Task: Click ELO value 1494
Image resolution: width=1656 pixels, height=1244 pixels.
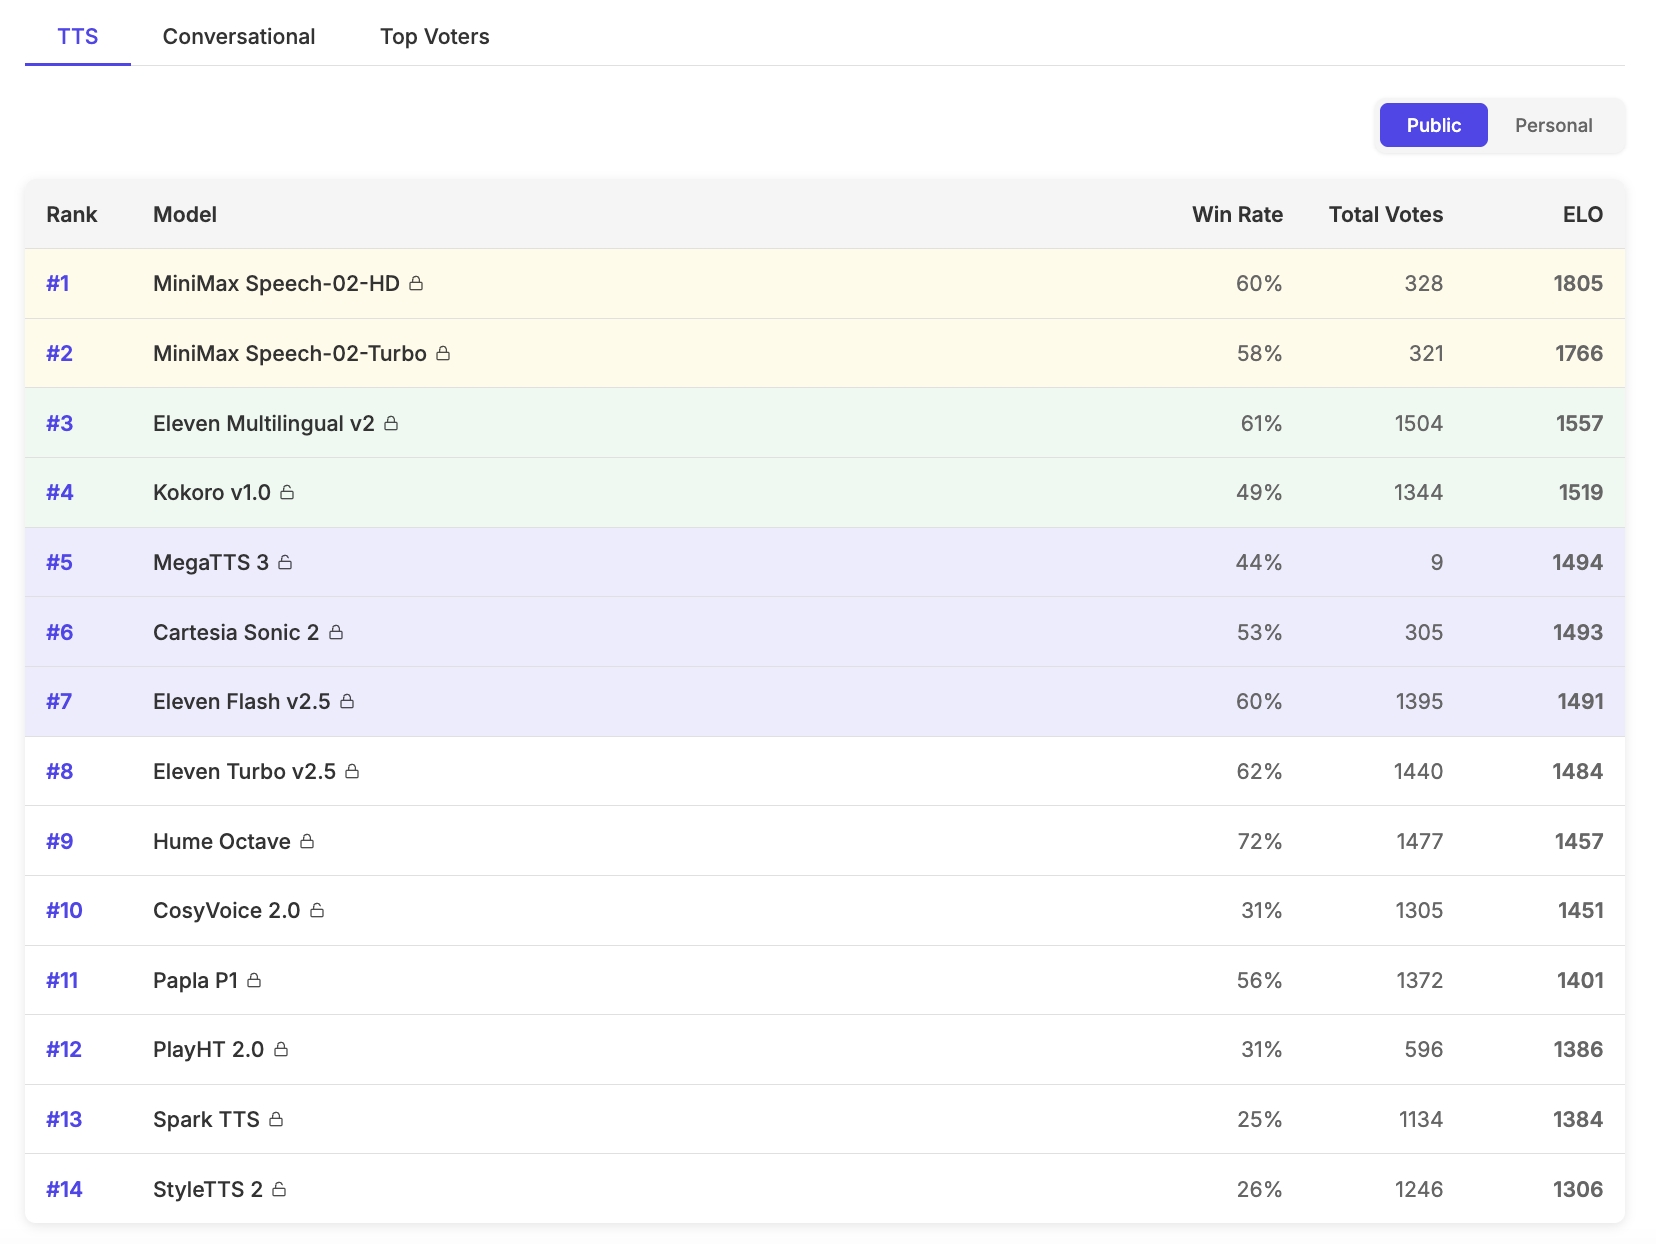Action: click(1578, 562)
